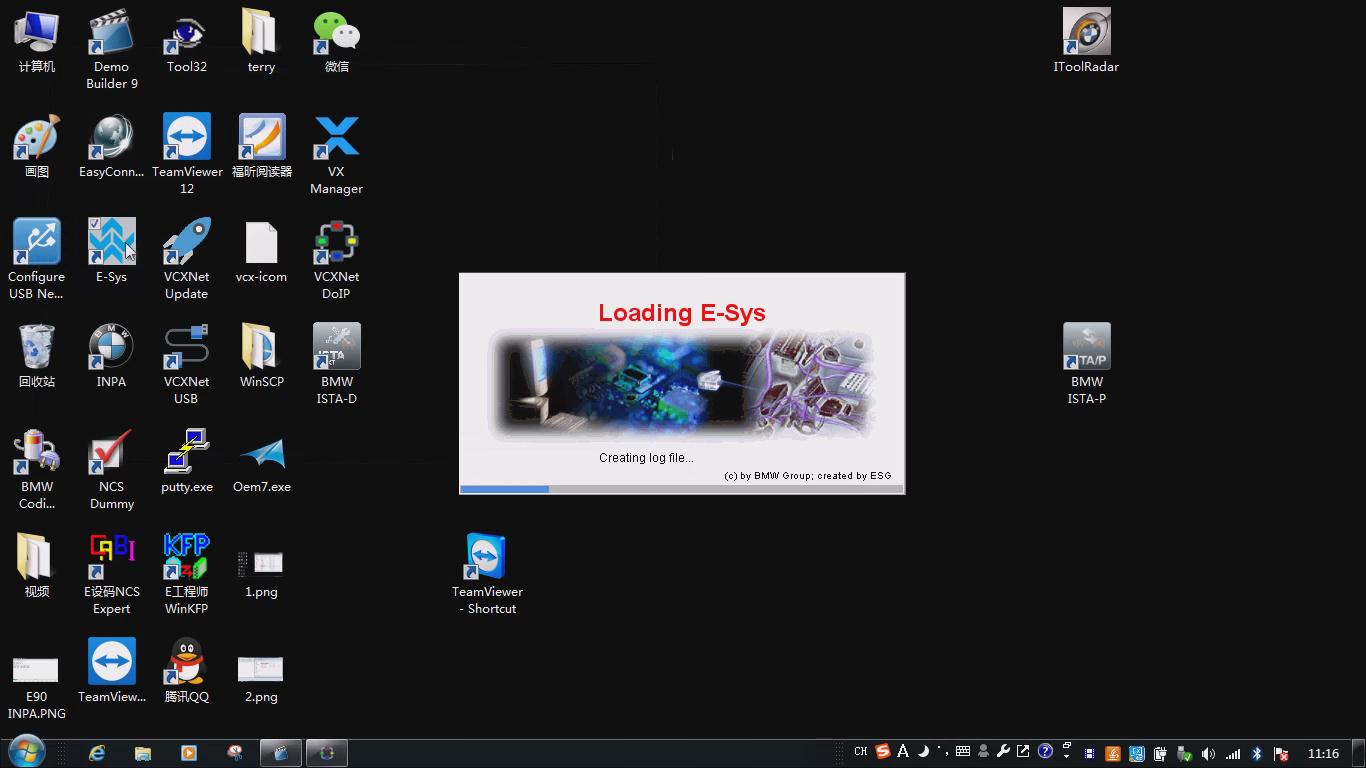This screenshot has height=768, width=1366.
Task: Open the E-Sys desktop shortcut
Action: pos(111,243)
